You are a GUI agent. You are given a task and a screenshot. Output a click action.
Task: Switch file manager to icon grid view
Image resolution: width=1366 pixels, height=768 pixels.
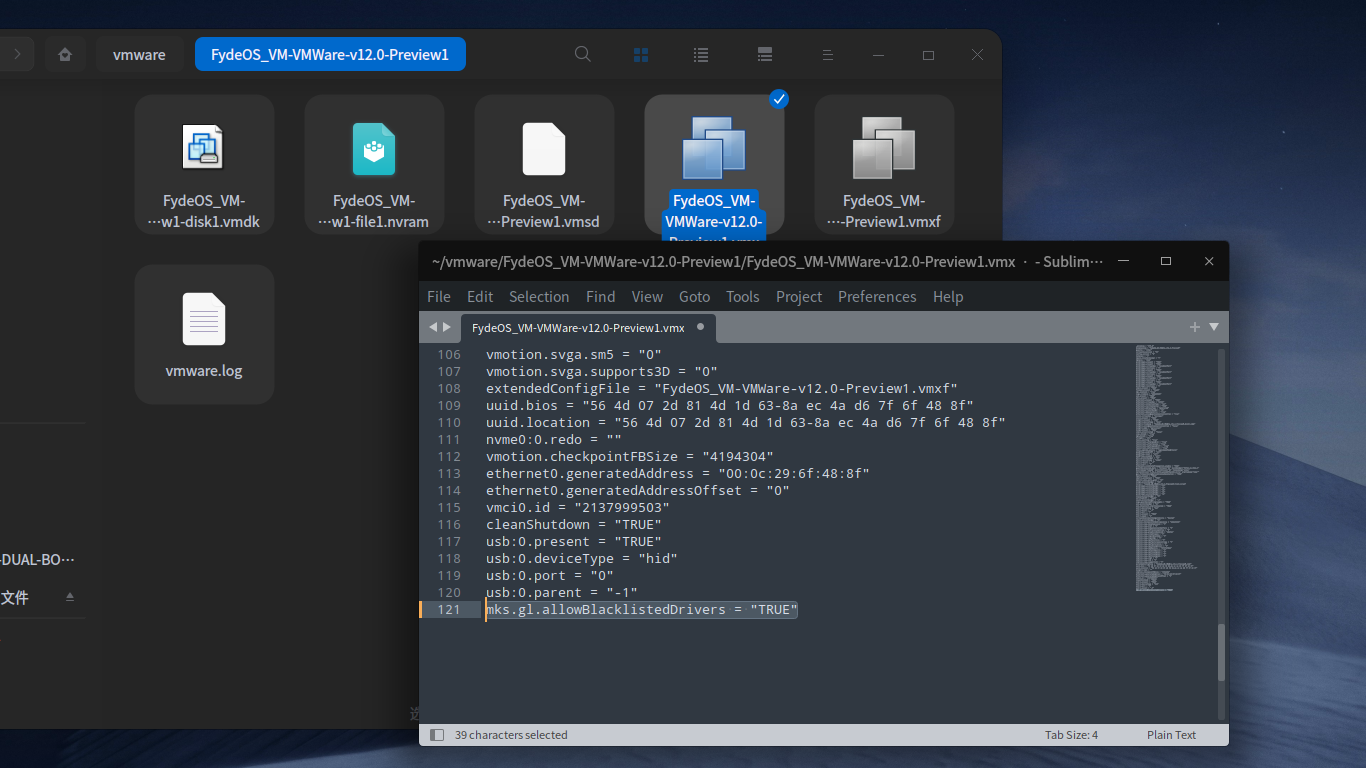coord(641,54)
